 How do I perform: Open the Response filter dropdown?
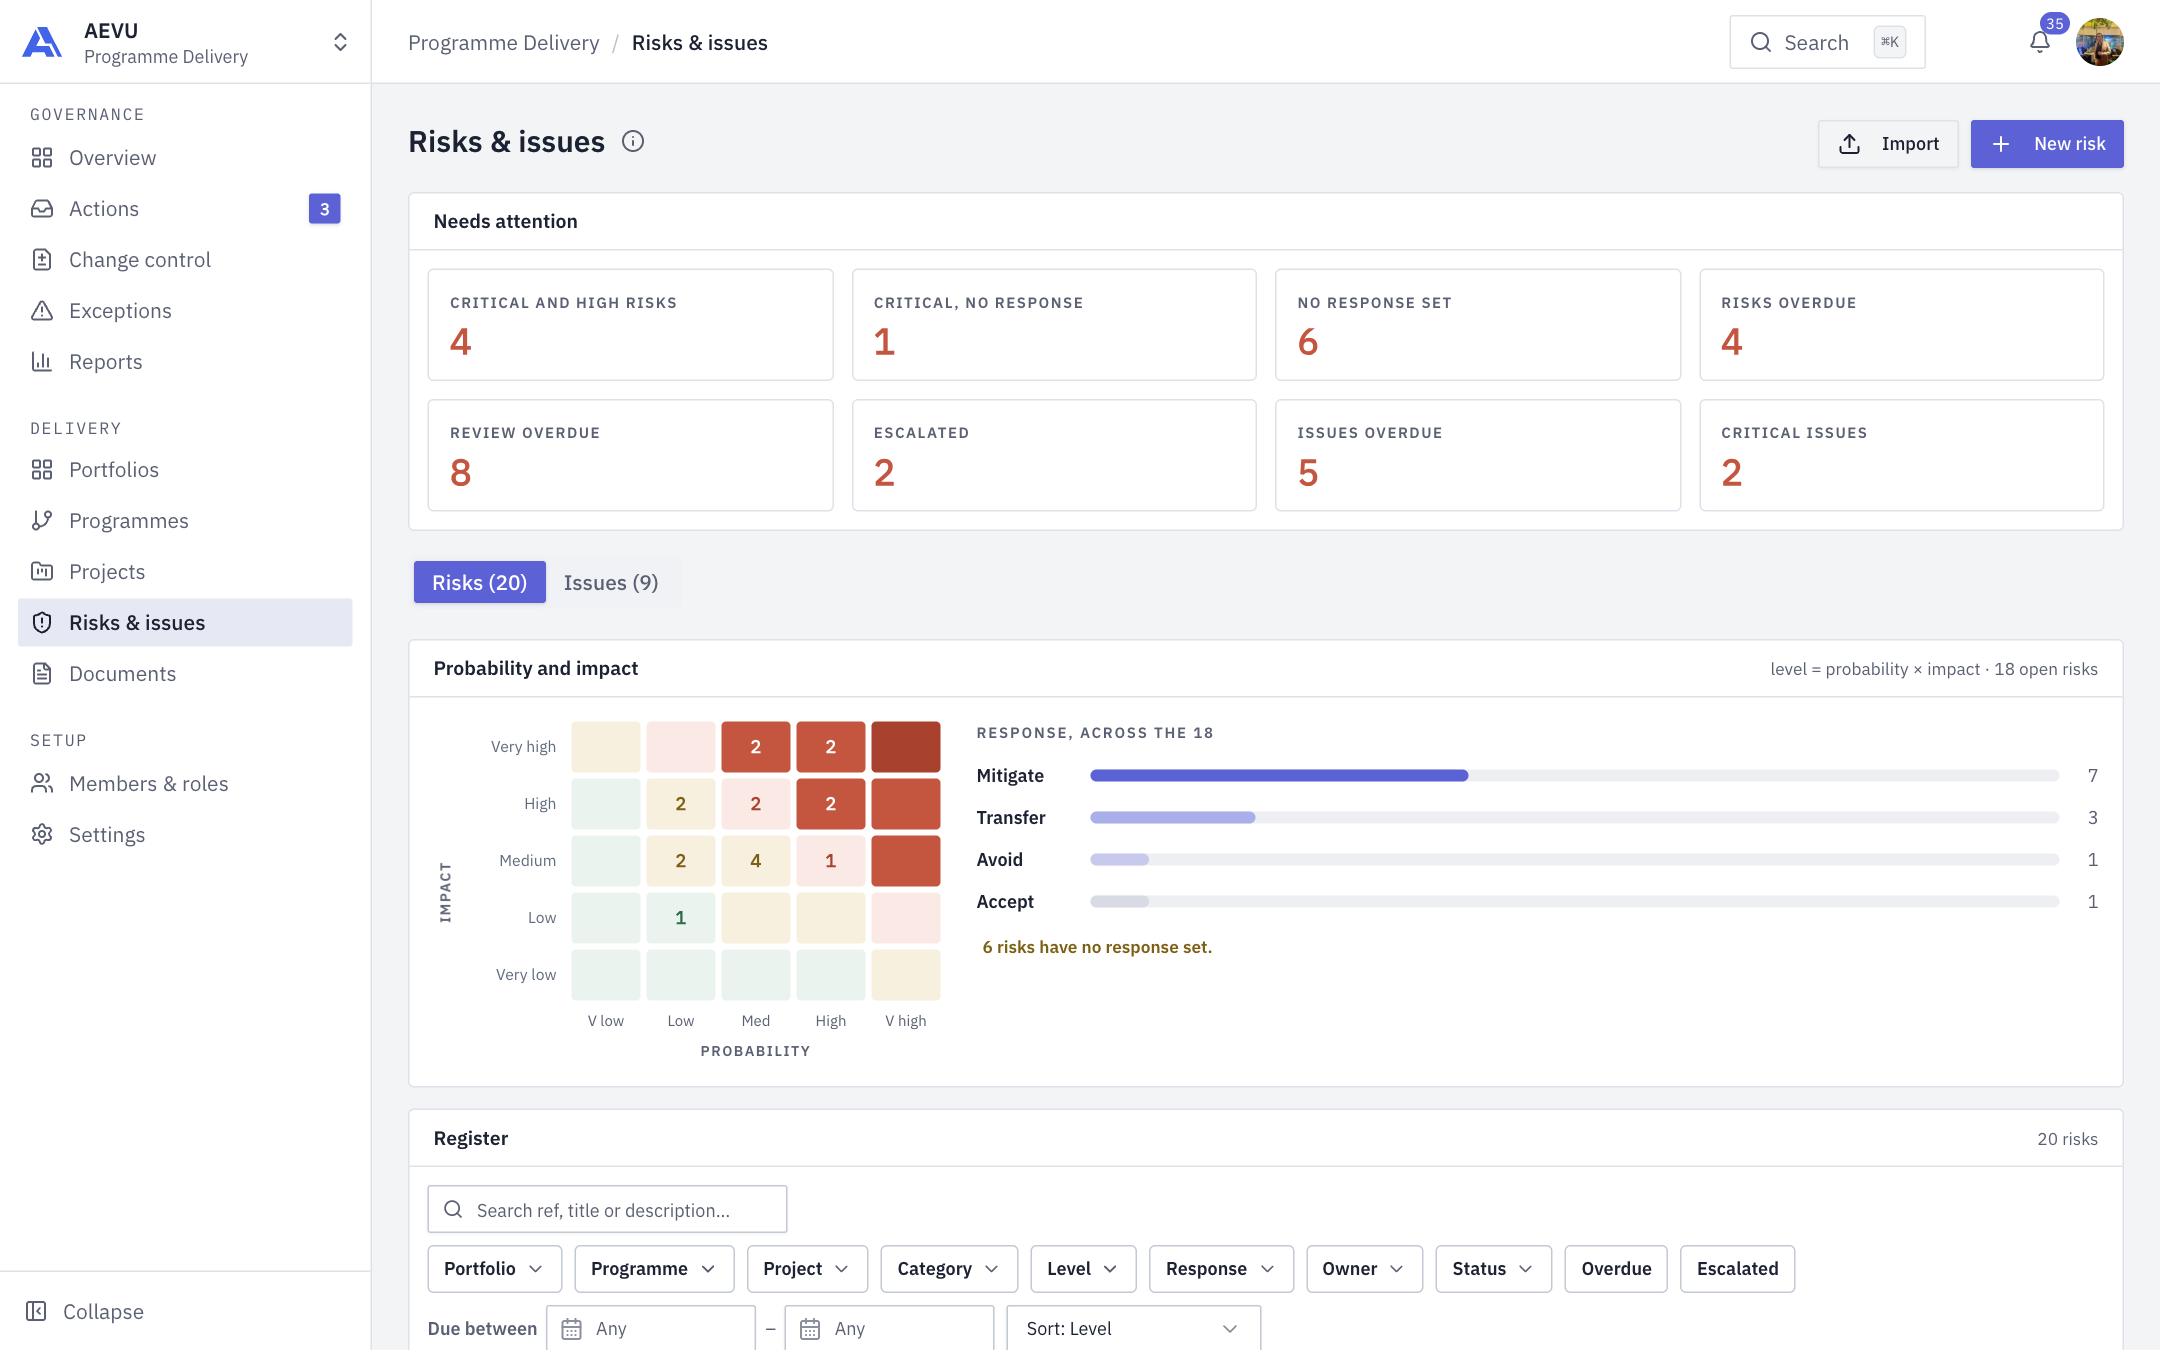(x=1221, y=1269)
